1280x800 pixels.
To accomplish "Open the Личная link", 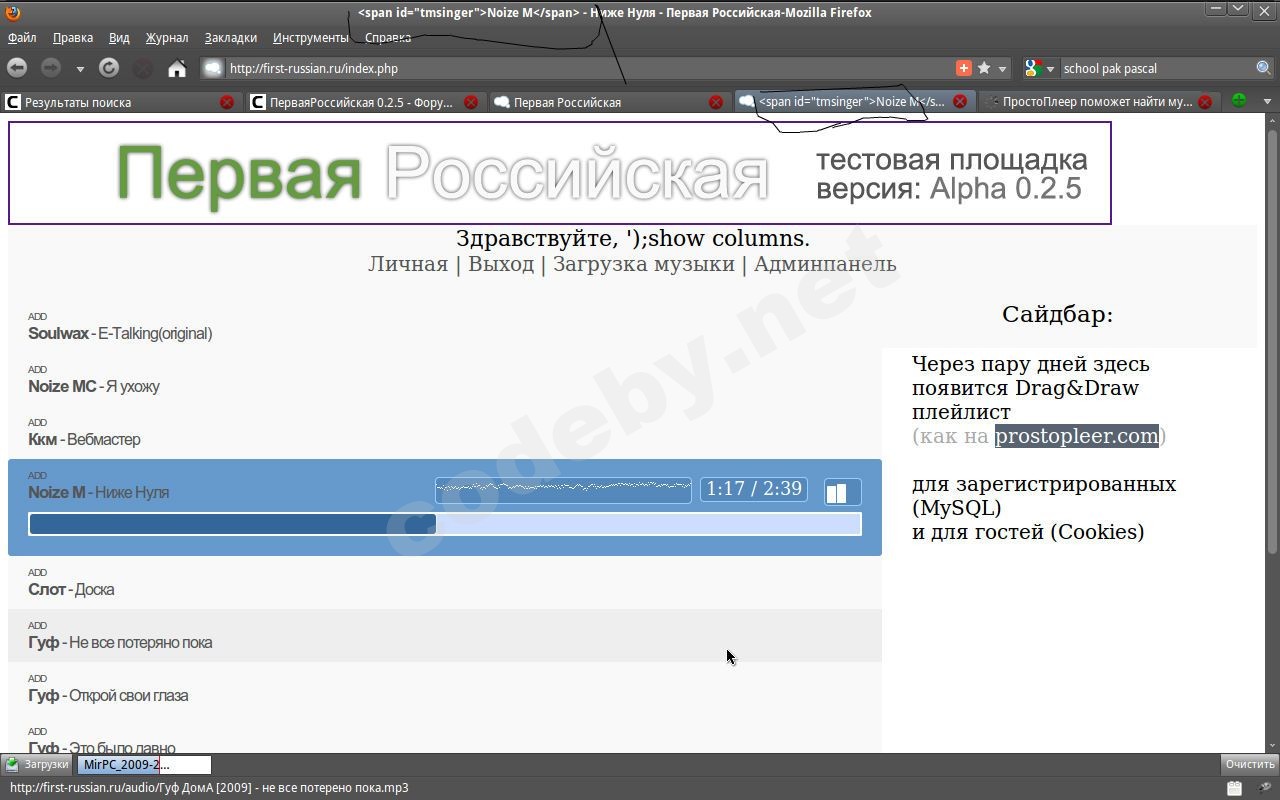I will [x=408, y=264].
